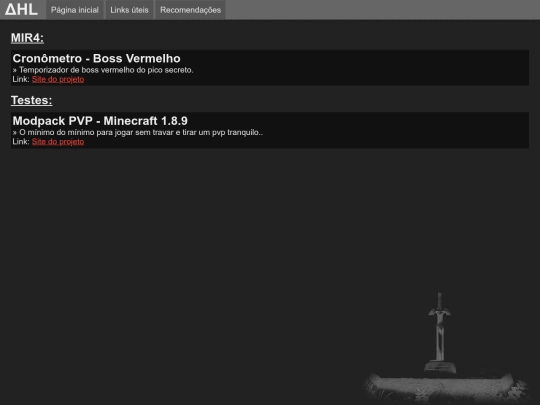Go to the Recomendações tab
Viewport: 540px width, 405px height.
(190, 10)
